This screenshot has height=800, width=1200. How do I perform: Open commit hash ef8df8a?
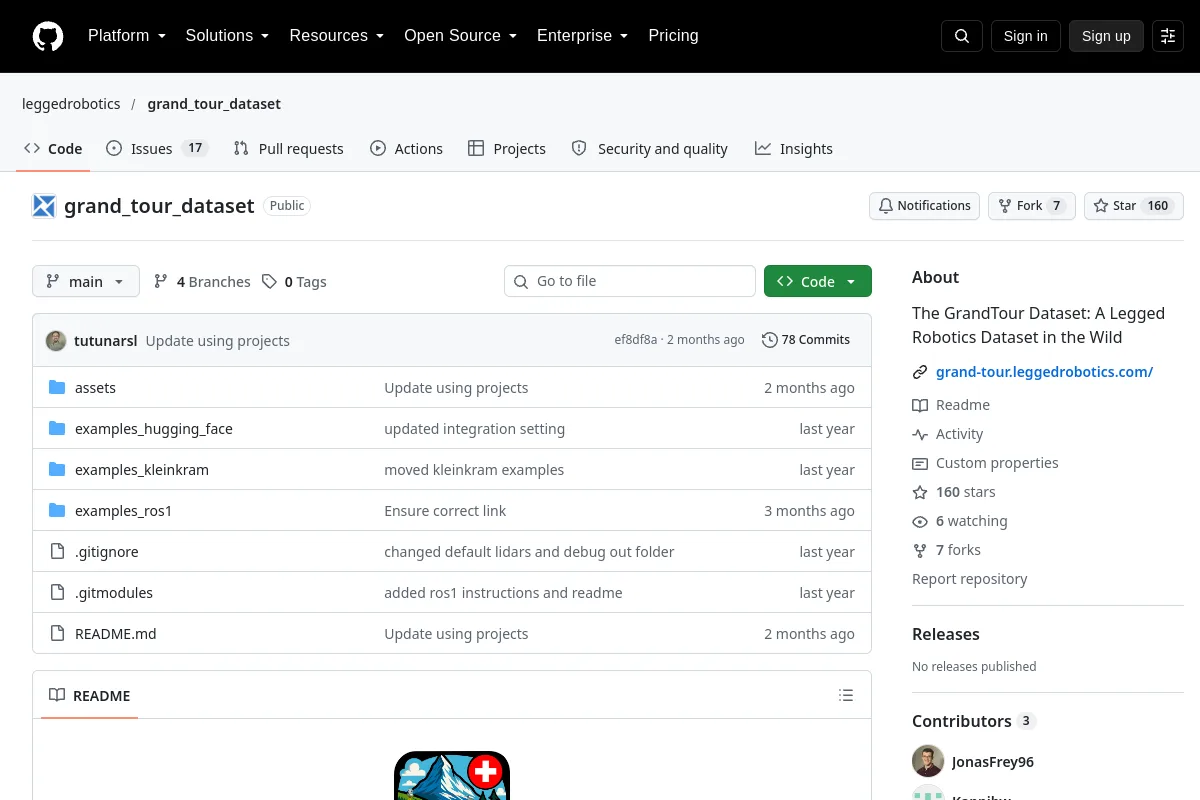pyautogui.click(x=636, y=340)
